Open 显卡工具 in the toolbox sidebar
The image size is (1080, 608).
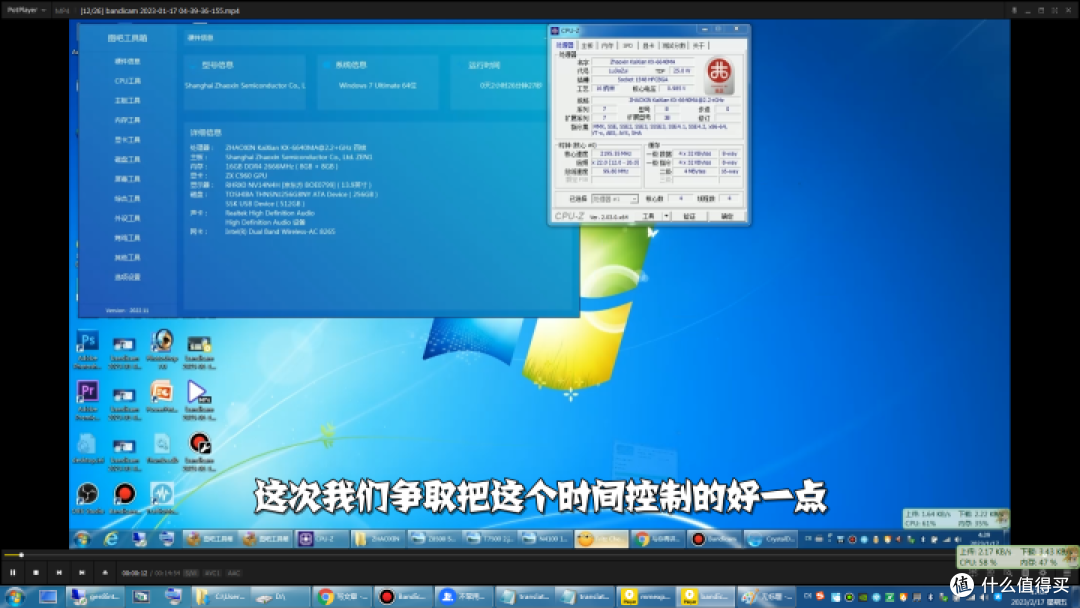127,140
